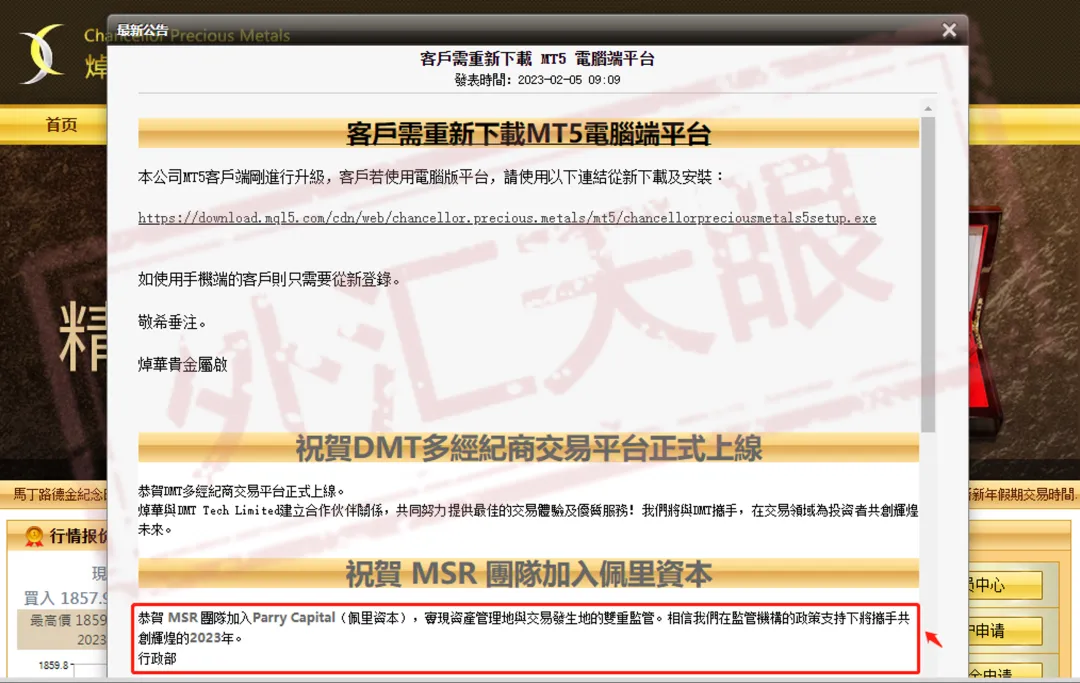Close the 最新公告 announcement dialog
The height and width of the screenshot is (683, 1080).
tap(949, 30)
